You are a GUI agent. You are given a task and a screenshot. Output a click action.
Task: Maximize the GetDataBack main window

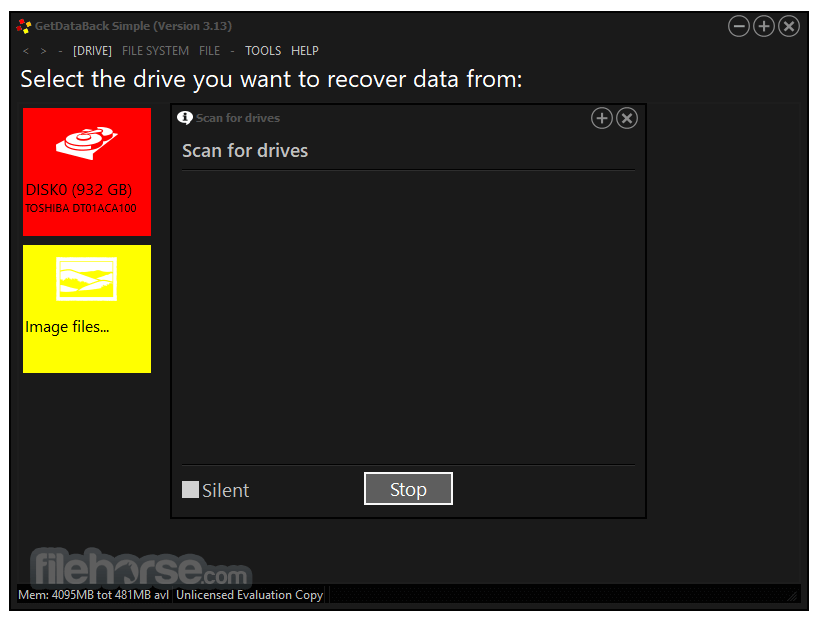764,26
